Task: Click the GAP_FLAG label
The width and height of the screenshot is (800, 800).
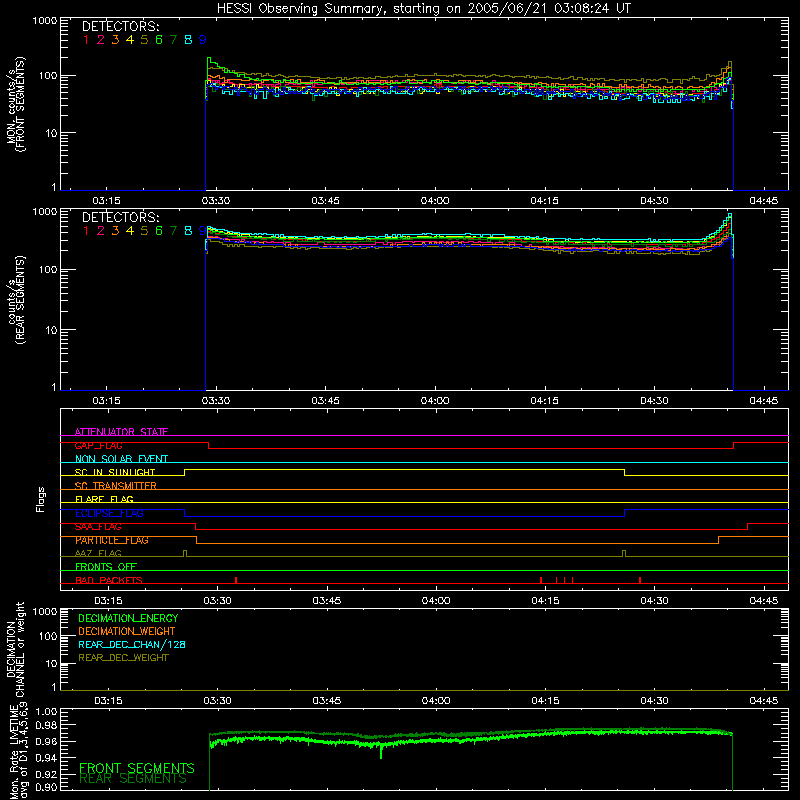Action: click(98, 445)
